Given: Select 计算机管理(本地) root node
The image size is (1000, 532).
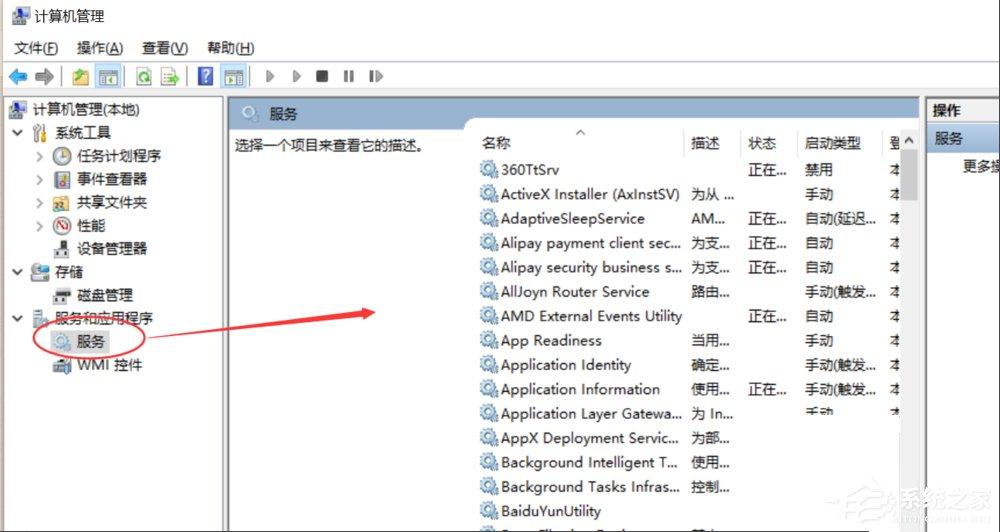Looking at the screenshot, I should point(86,110).
